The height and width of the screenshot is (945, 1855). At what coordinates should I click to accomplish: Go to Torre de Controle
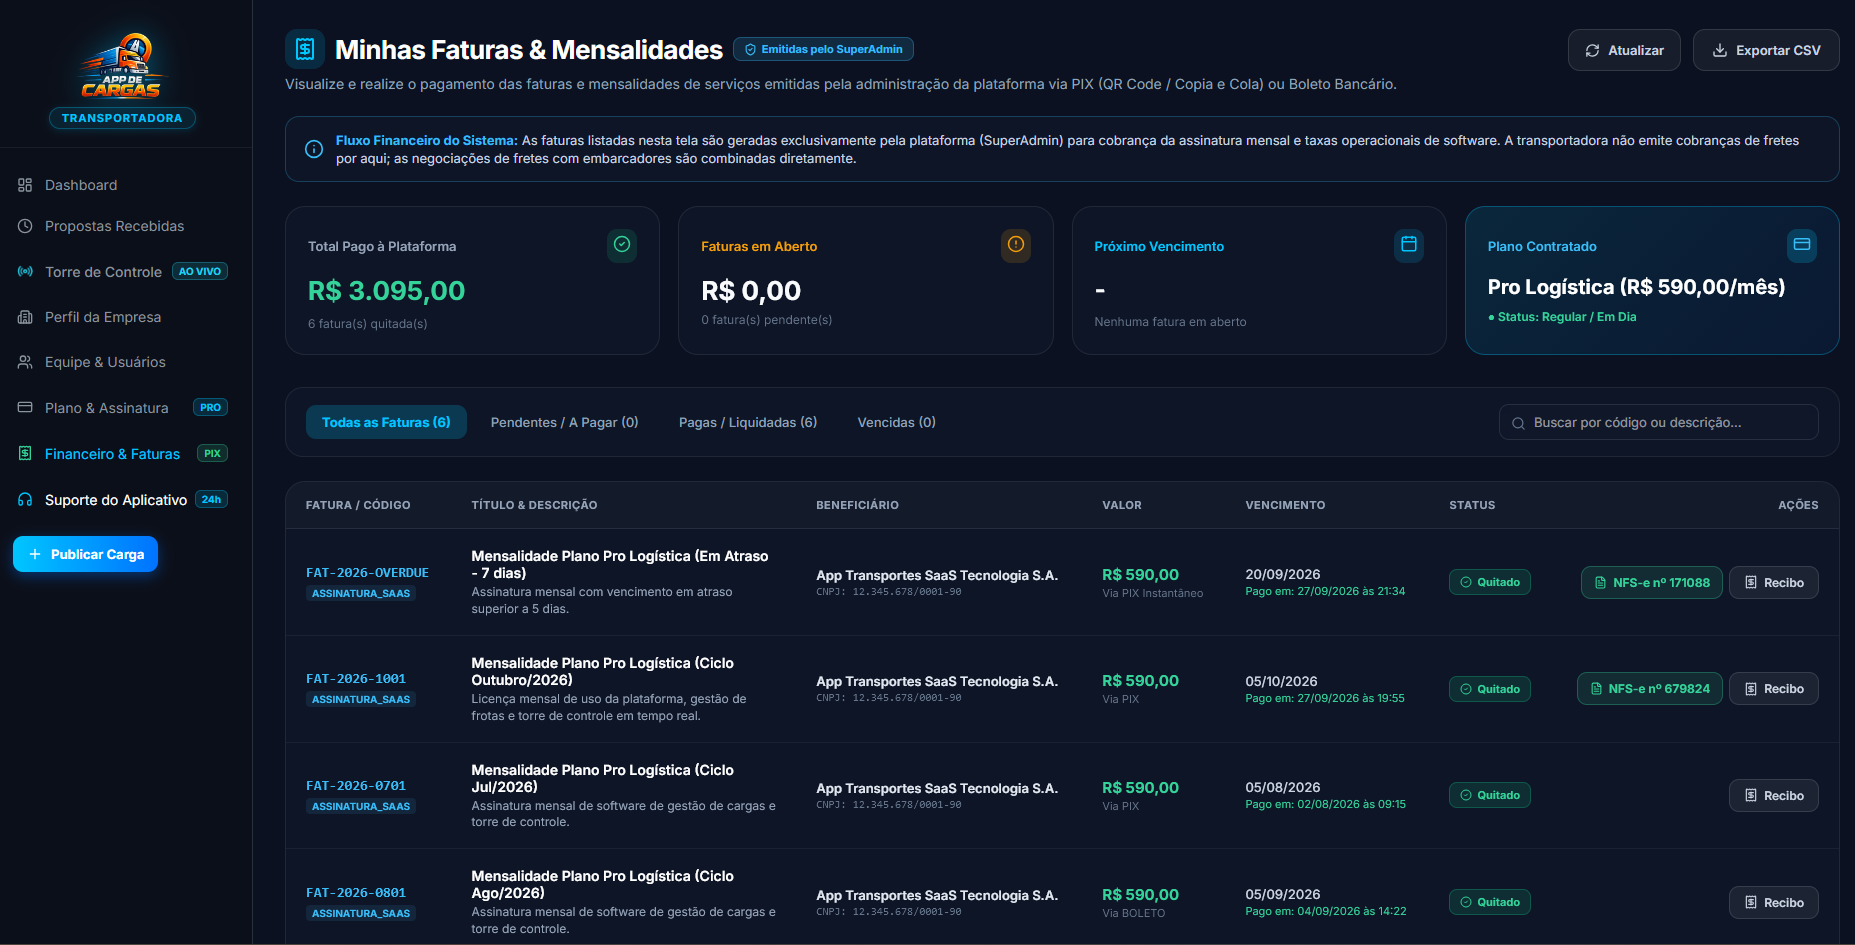coord(103,272)
